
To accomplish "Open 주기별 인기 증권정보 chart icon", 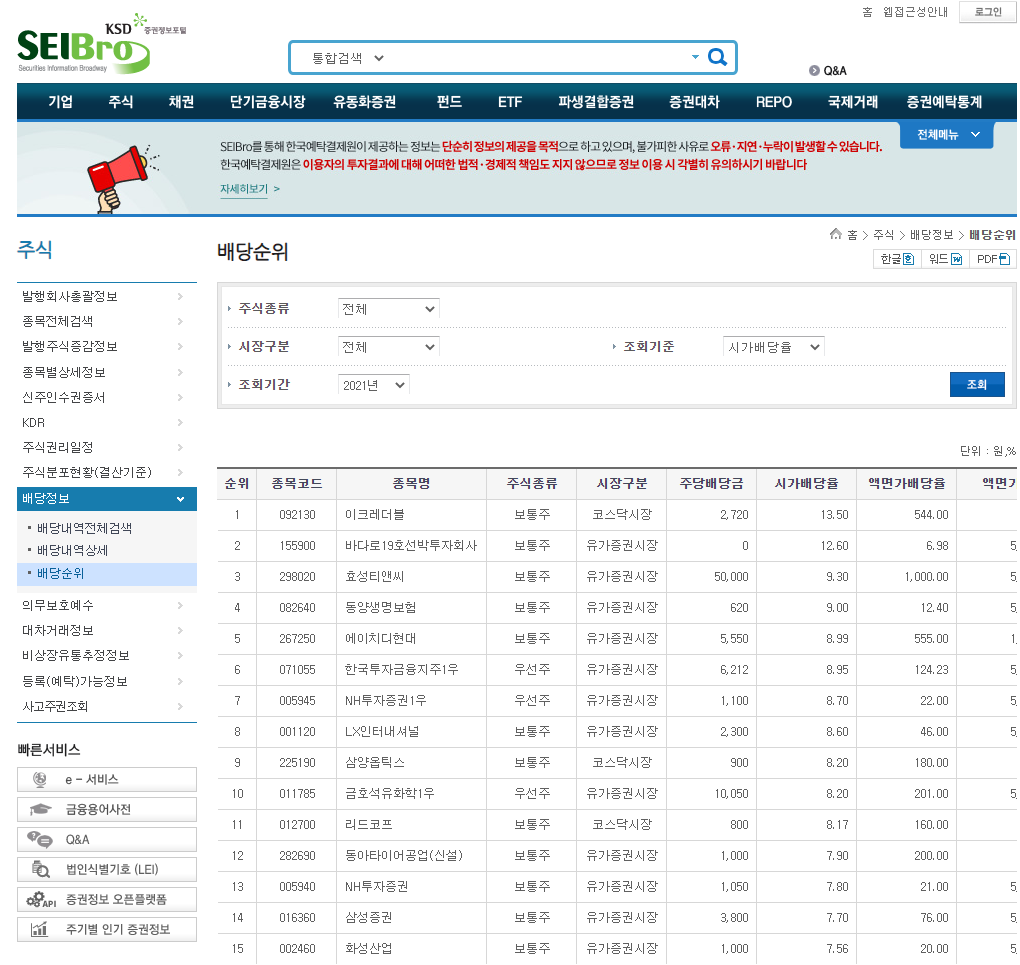I will (40, 929).
